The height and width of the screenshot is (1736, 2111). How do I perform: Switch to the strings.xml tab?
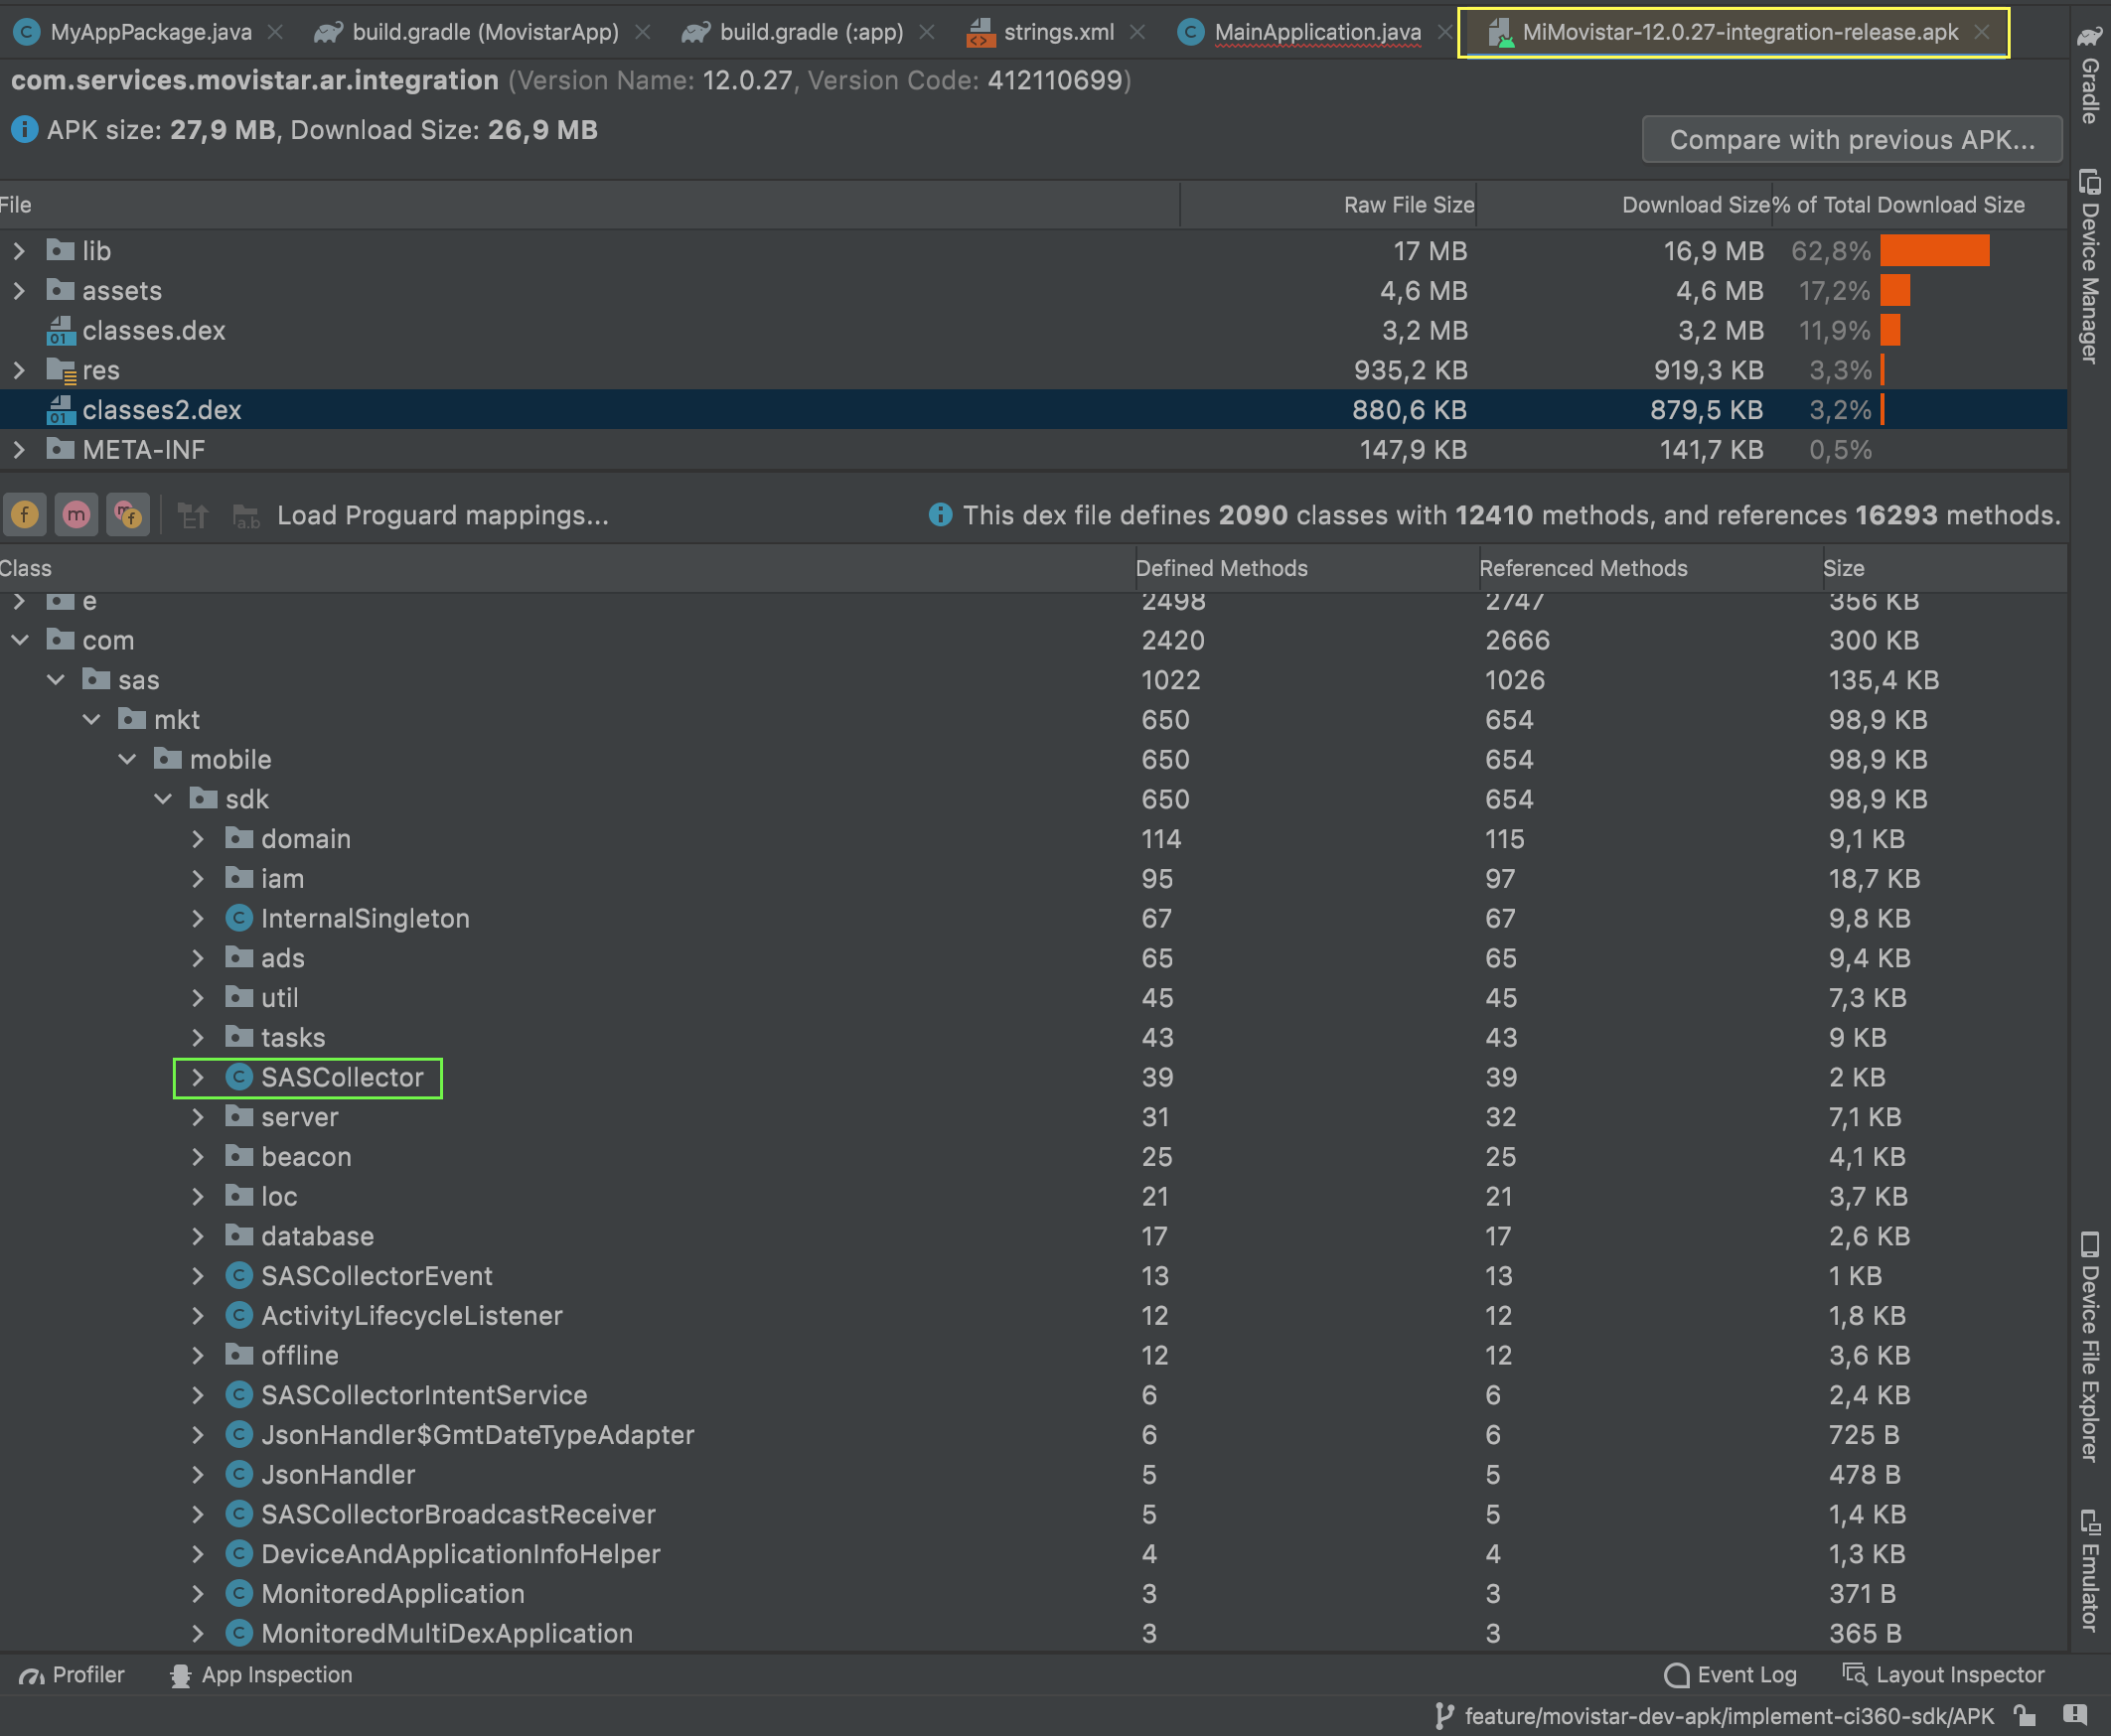pos(1060,31)
